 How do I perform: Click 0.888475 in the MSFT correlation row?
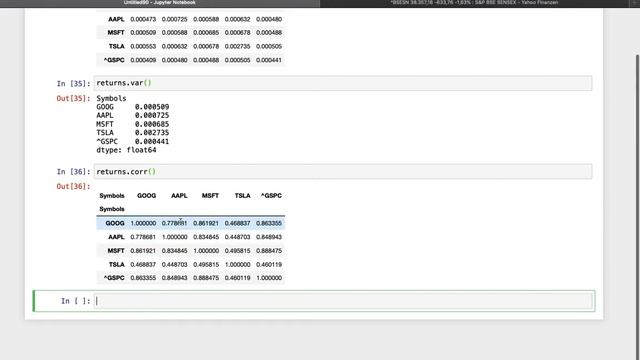click(269, 251)
